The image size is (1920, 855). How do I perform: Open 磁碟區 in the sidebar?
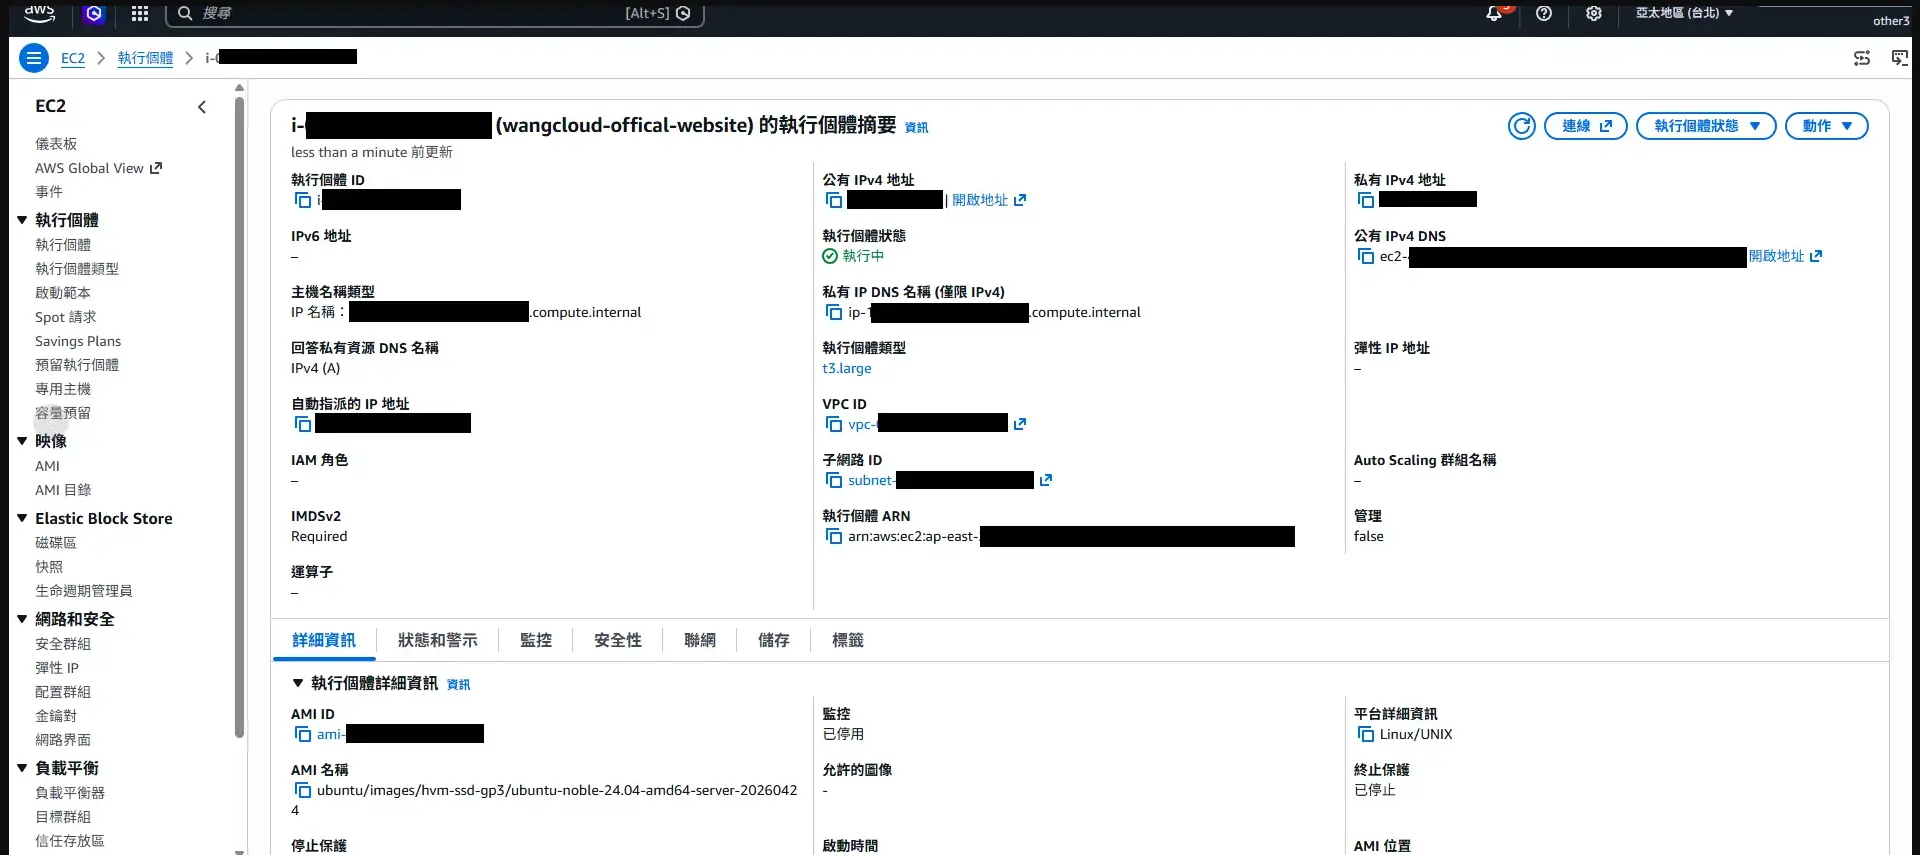(x=56, y=543)
